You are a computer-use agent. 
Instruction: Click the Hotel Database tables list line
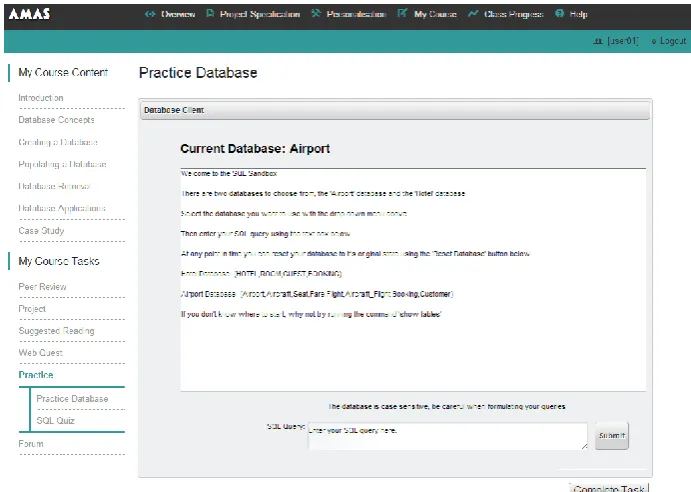coord(261,274)
